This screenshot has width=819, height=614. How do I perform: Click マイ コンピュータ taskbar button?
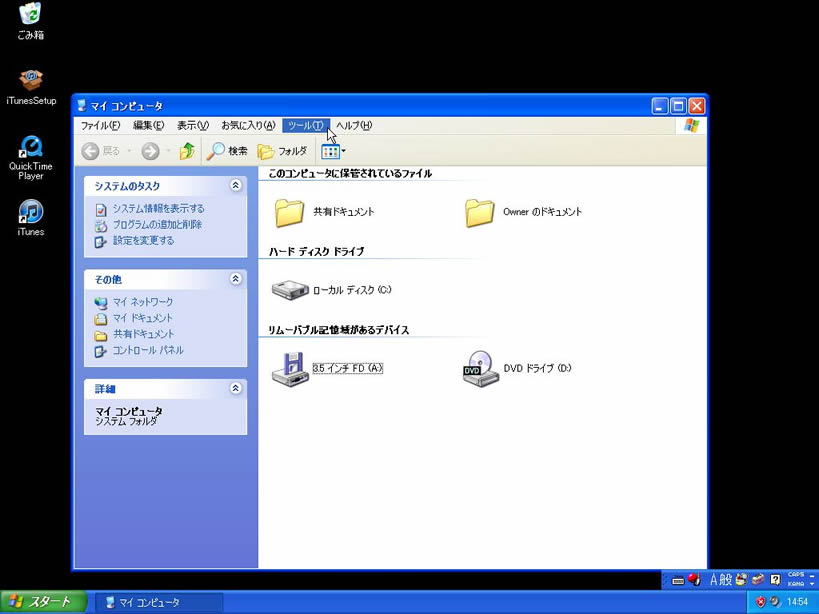click(159, 603)
